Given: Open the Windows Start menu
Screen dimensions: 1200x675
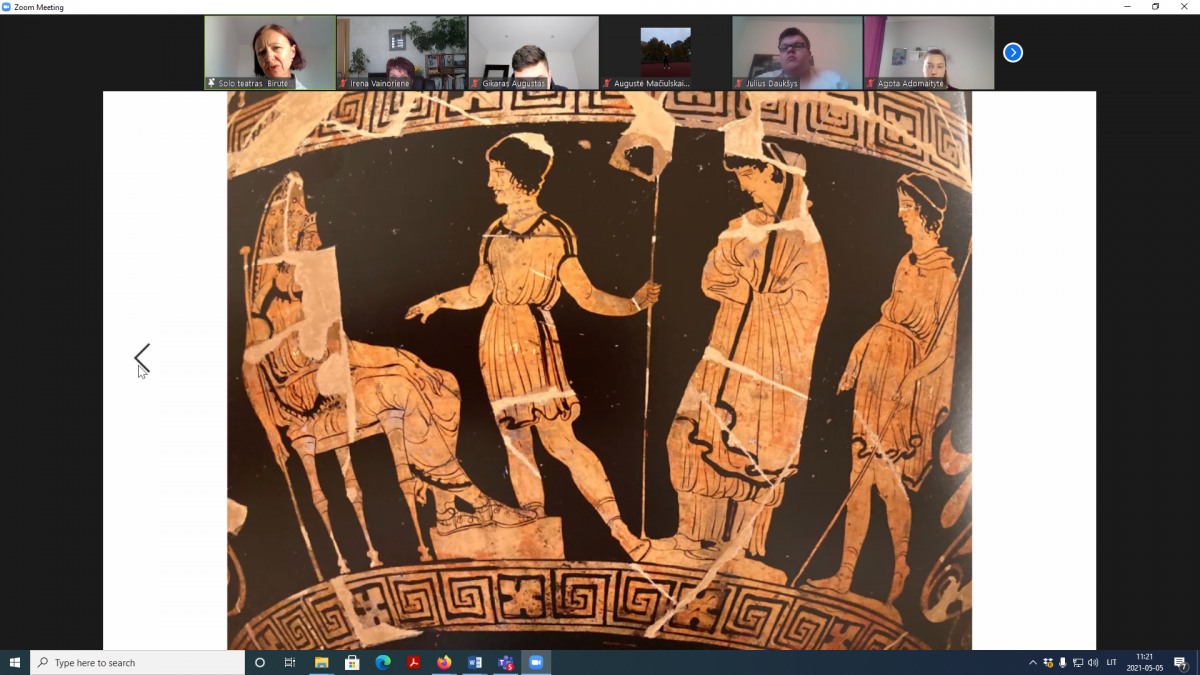Looking at the screenshot, I should point(15,662).
